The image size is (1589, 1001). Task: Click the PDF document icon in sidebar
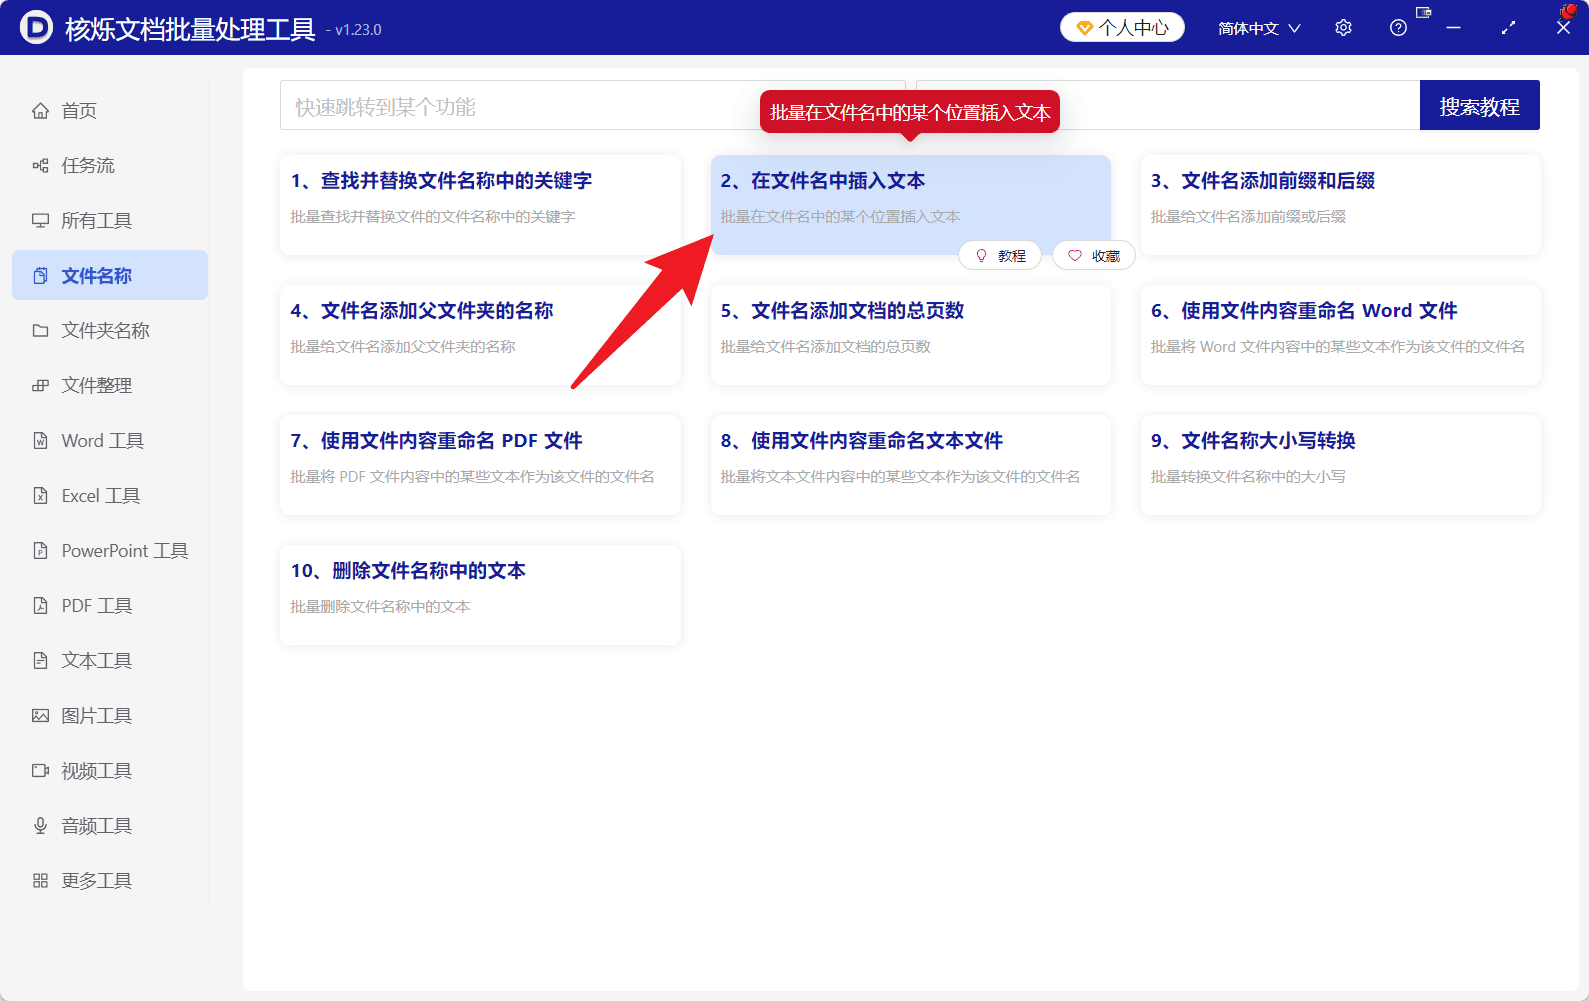click(40, 606)
